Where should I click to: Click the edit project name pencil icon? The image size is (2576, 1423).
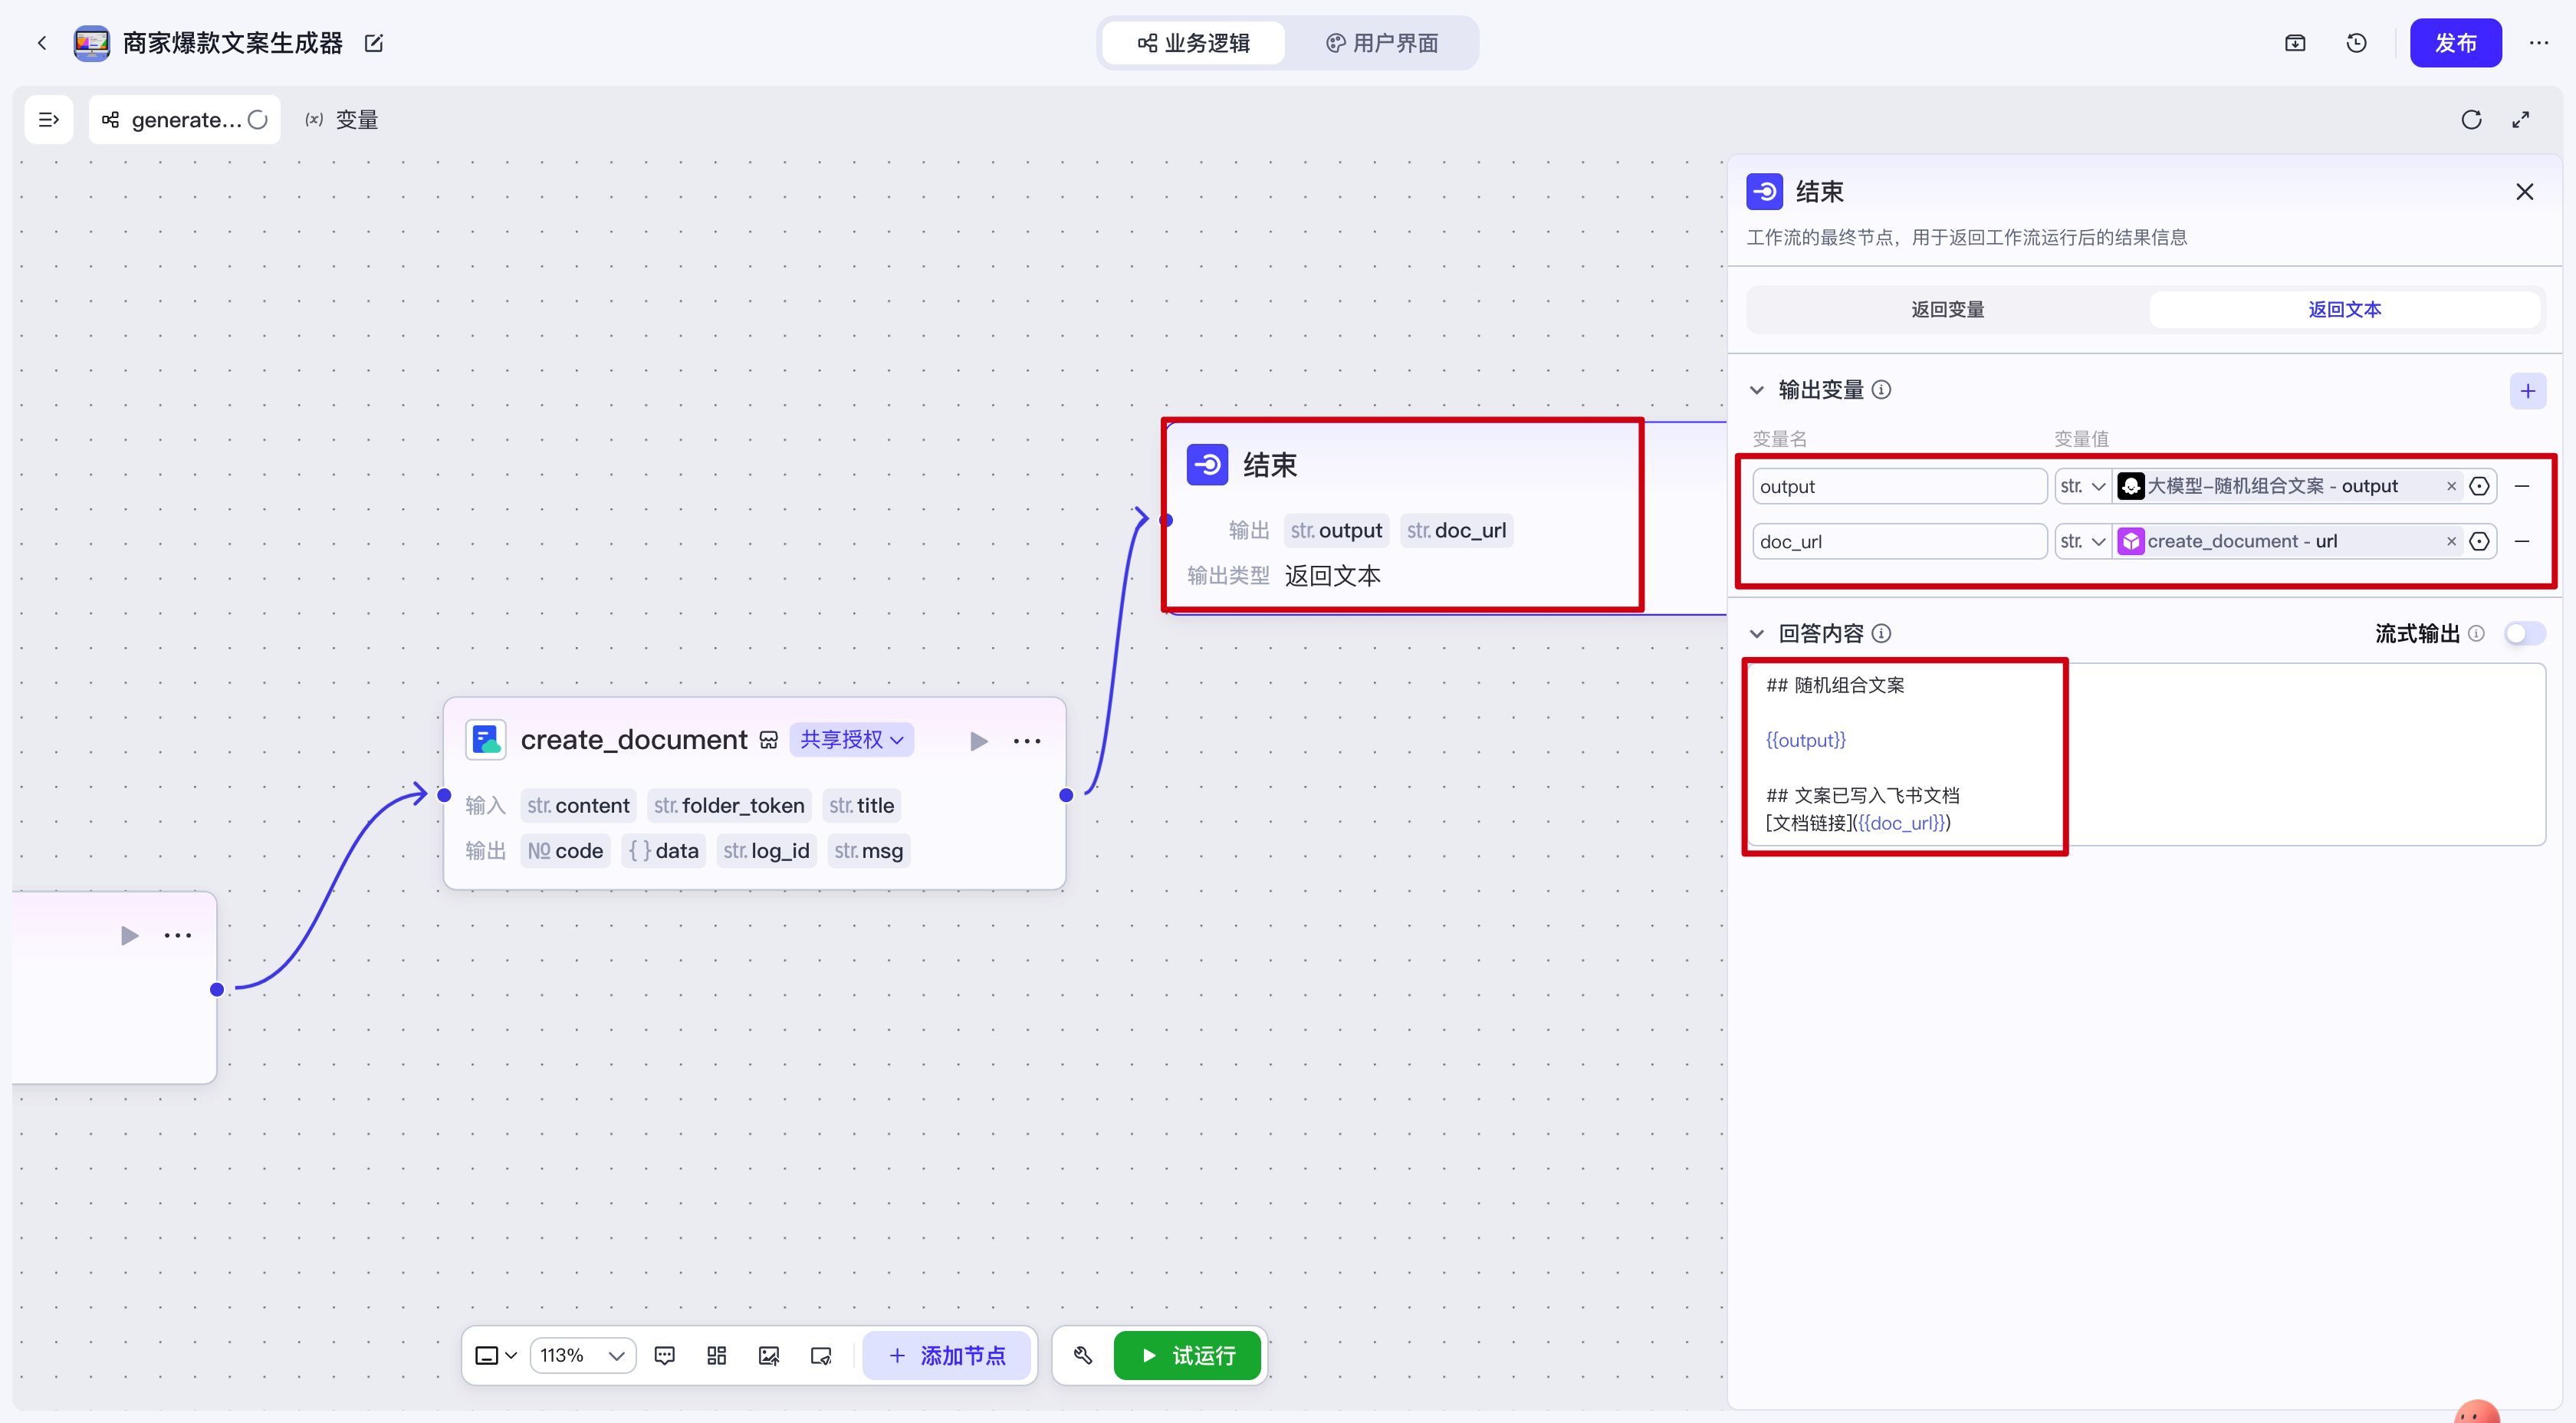[x=374, y=43]
